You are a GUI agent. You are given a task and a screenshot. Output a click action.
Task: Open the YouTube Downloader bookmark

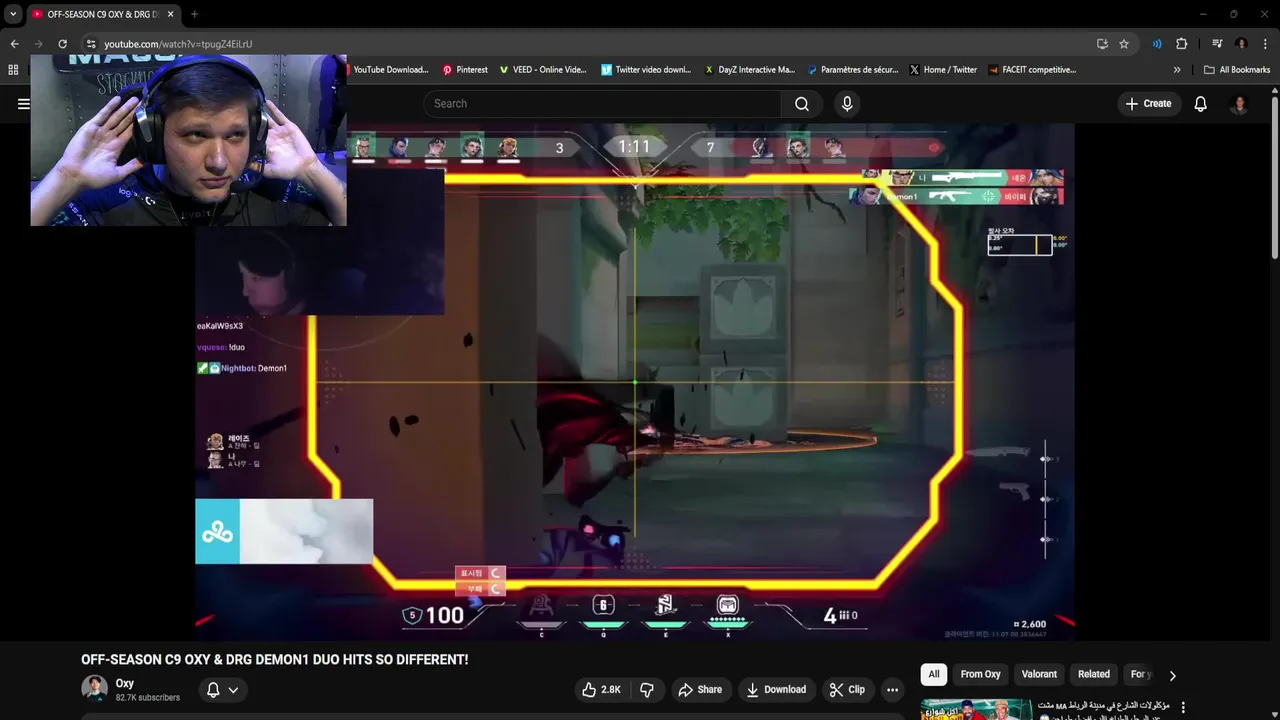point(390,70)
